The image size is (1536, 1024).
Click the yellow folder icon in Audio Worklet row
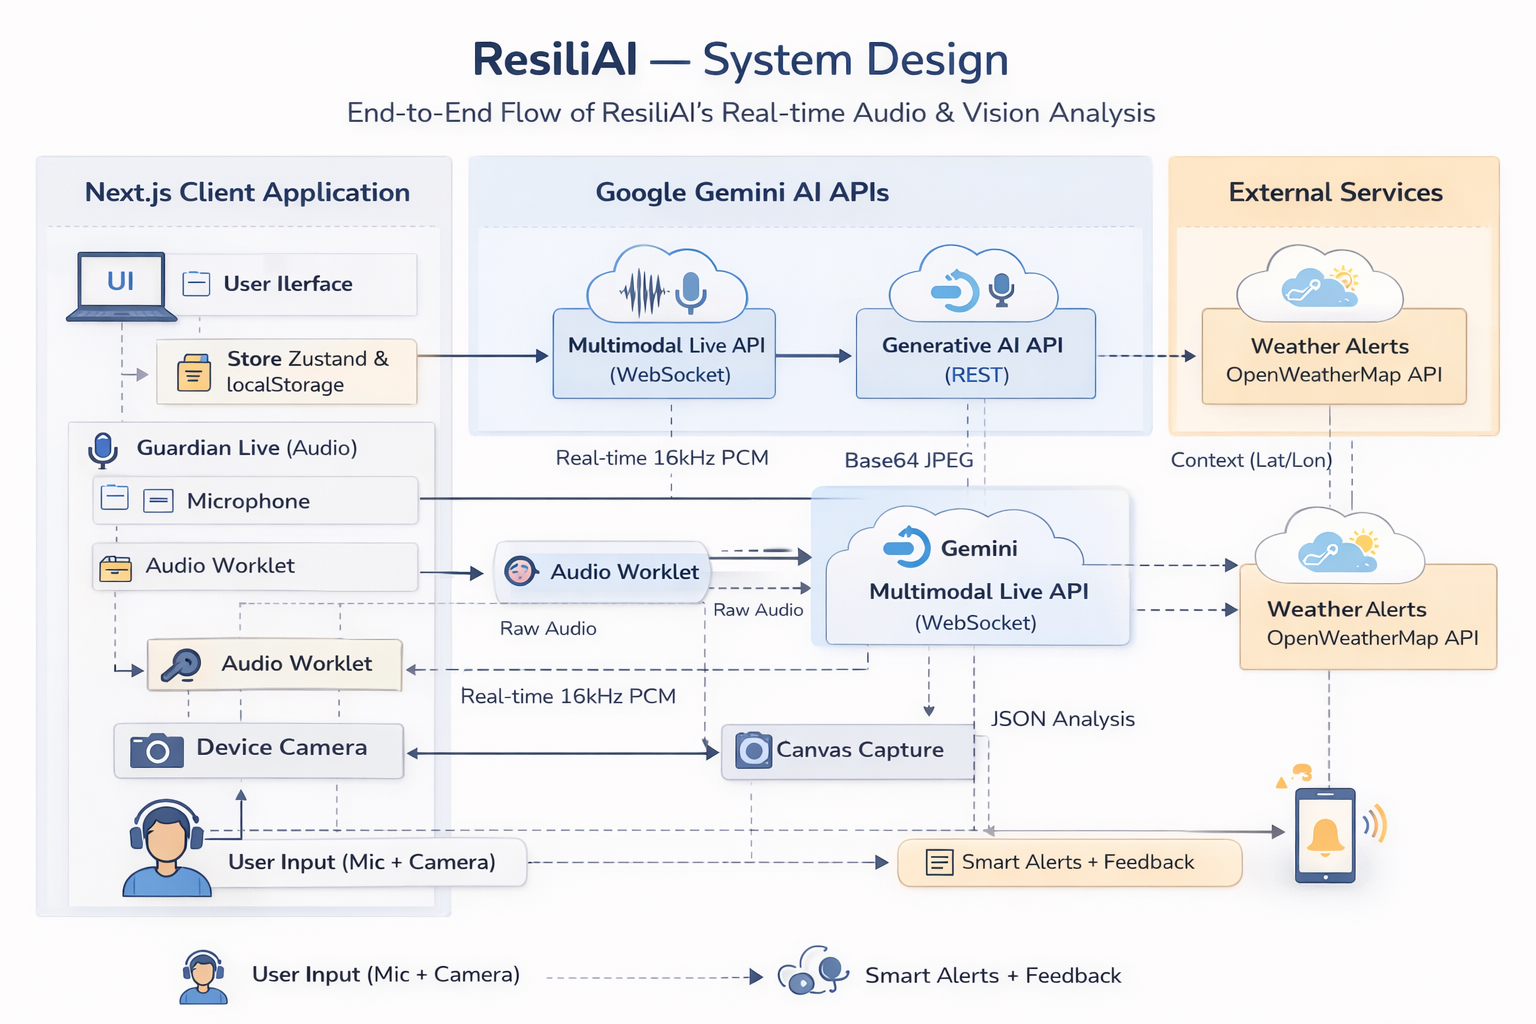(115, 568)
